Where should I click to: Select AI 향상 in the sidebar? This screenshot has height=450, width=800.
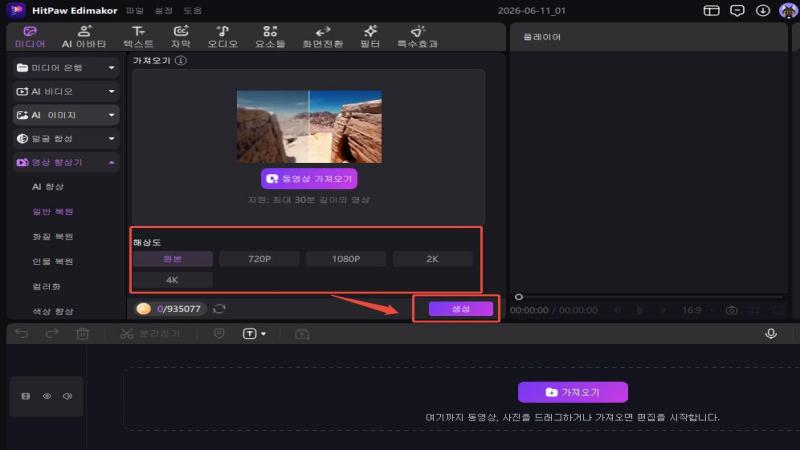[x=48, y=187]
